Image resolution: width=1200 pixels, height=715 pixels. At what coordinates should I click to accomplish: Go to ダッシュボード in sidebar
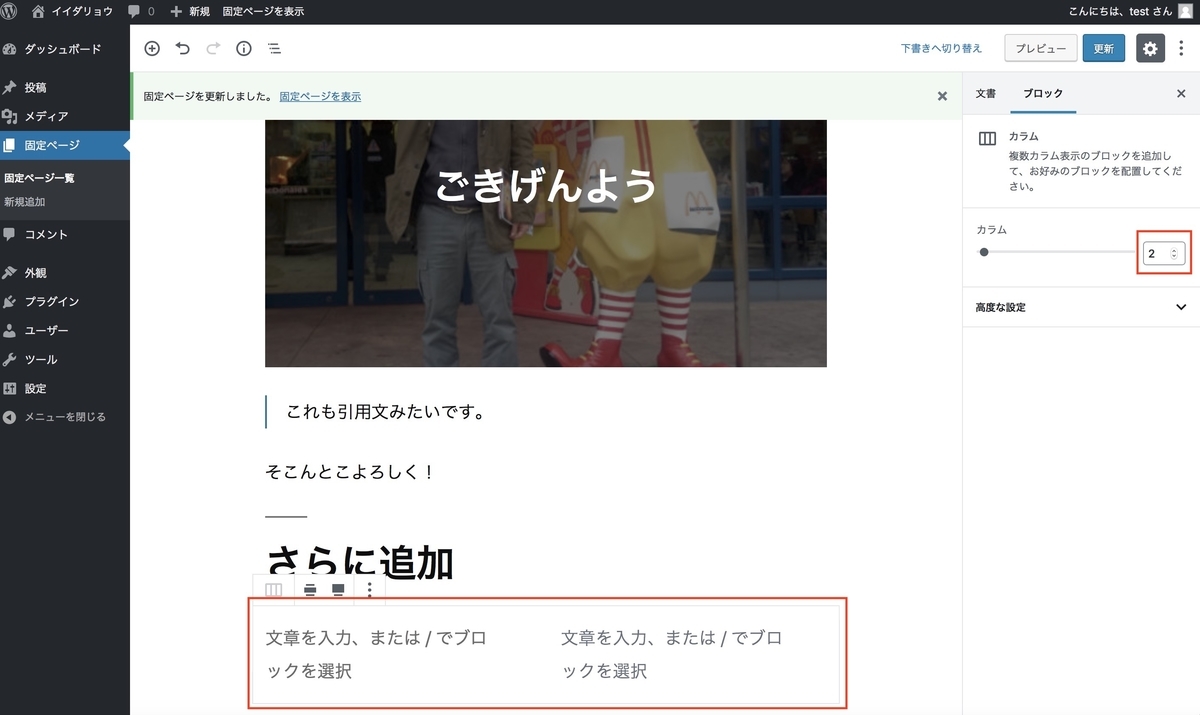(x=65, y=49)
